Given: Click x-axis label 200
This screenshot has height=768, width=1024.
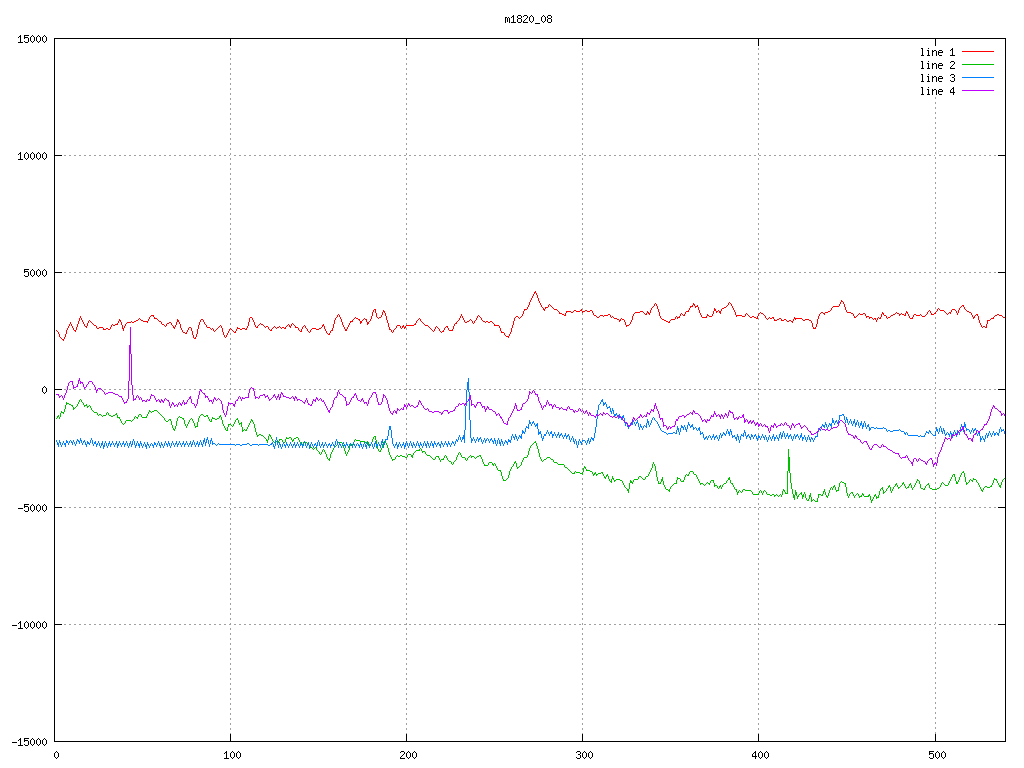Looking at the screenshot, I should [x=408, y=756].
